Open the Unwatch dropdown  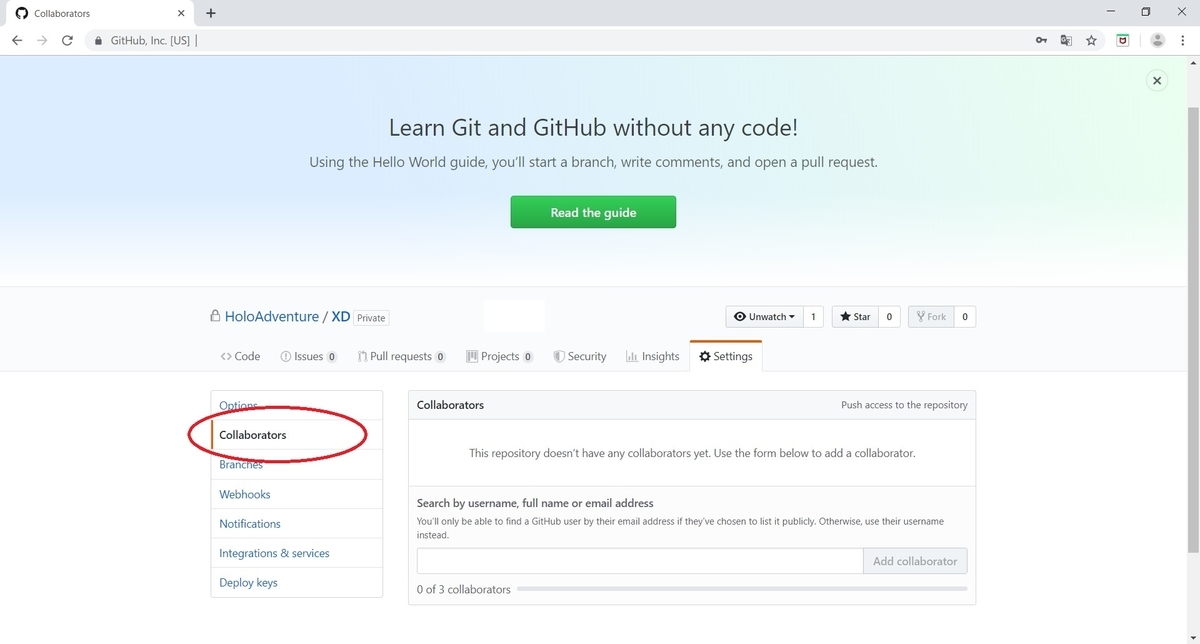tap(765, 317)
